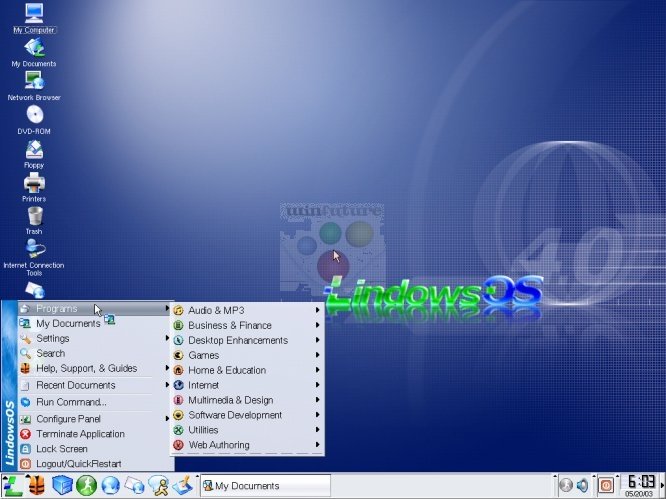
Task: Expand the arrow next to Internet
Action: pyautogui.click(x=317, y=385)
